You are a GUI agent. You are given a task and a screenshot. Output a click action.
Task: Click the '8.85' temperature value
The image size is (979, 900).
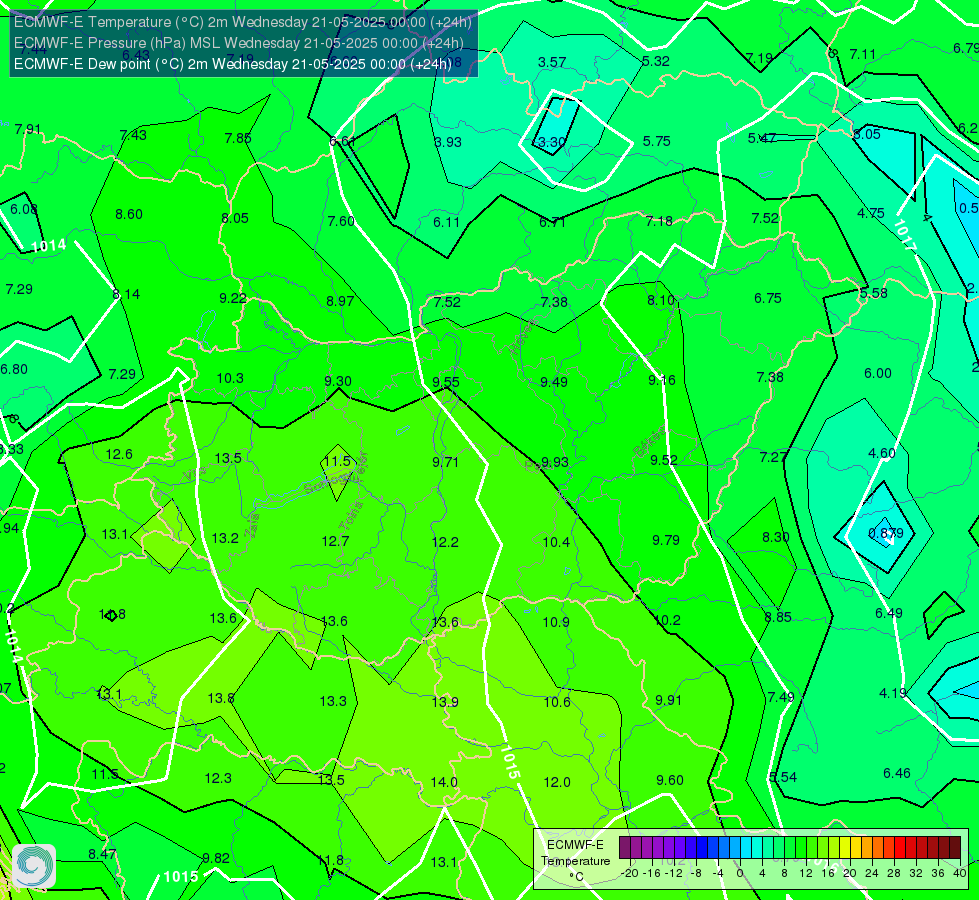(x=778, y=617)
